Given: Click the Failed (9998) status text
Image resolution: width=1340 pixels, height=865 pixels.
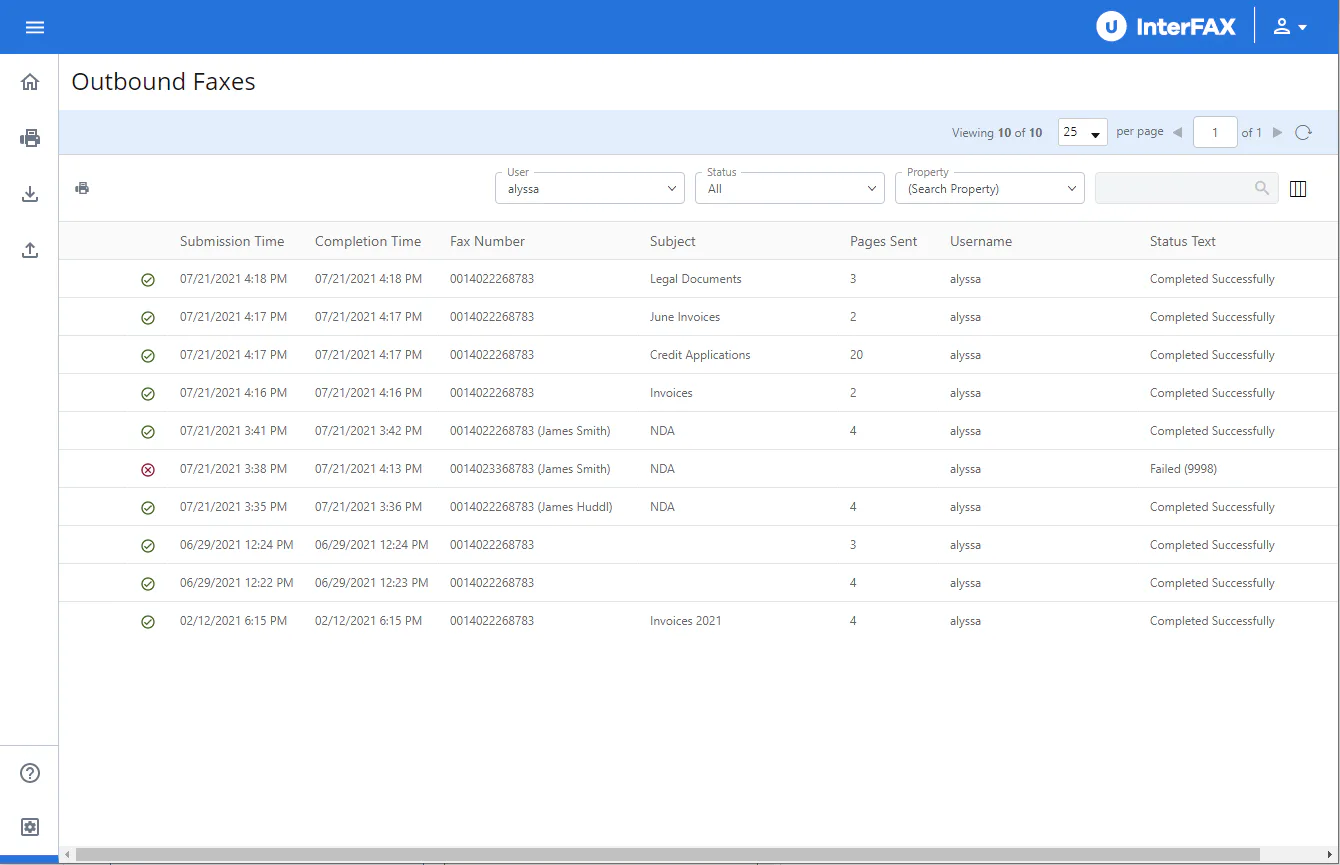Looking at the screenshot, I should pyautogui.click(x=1183, y=469).
